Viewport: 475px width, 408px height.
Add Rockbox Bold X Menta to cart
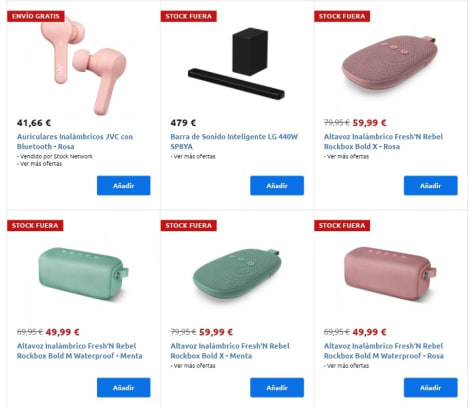[x=277, y=388]
